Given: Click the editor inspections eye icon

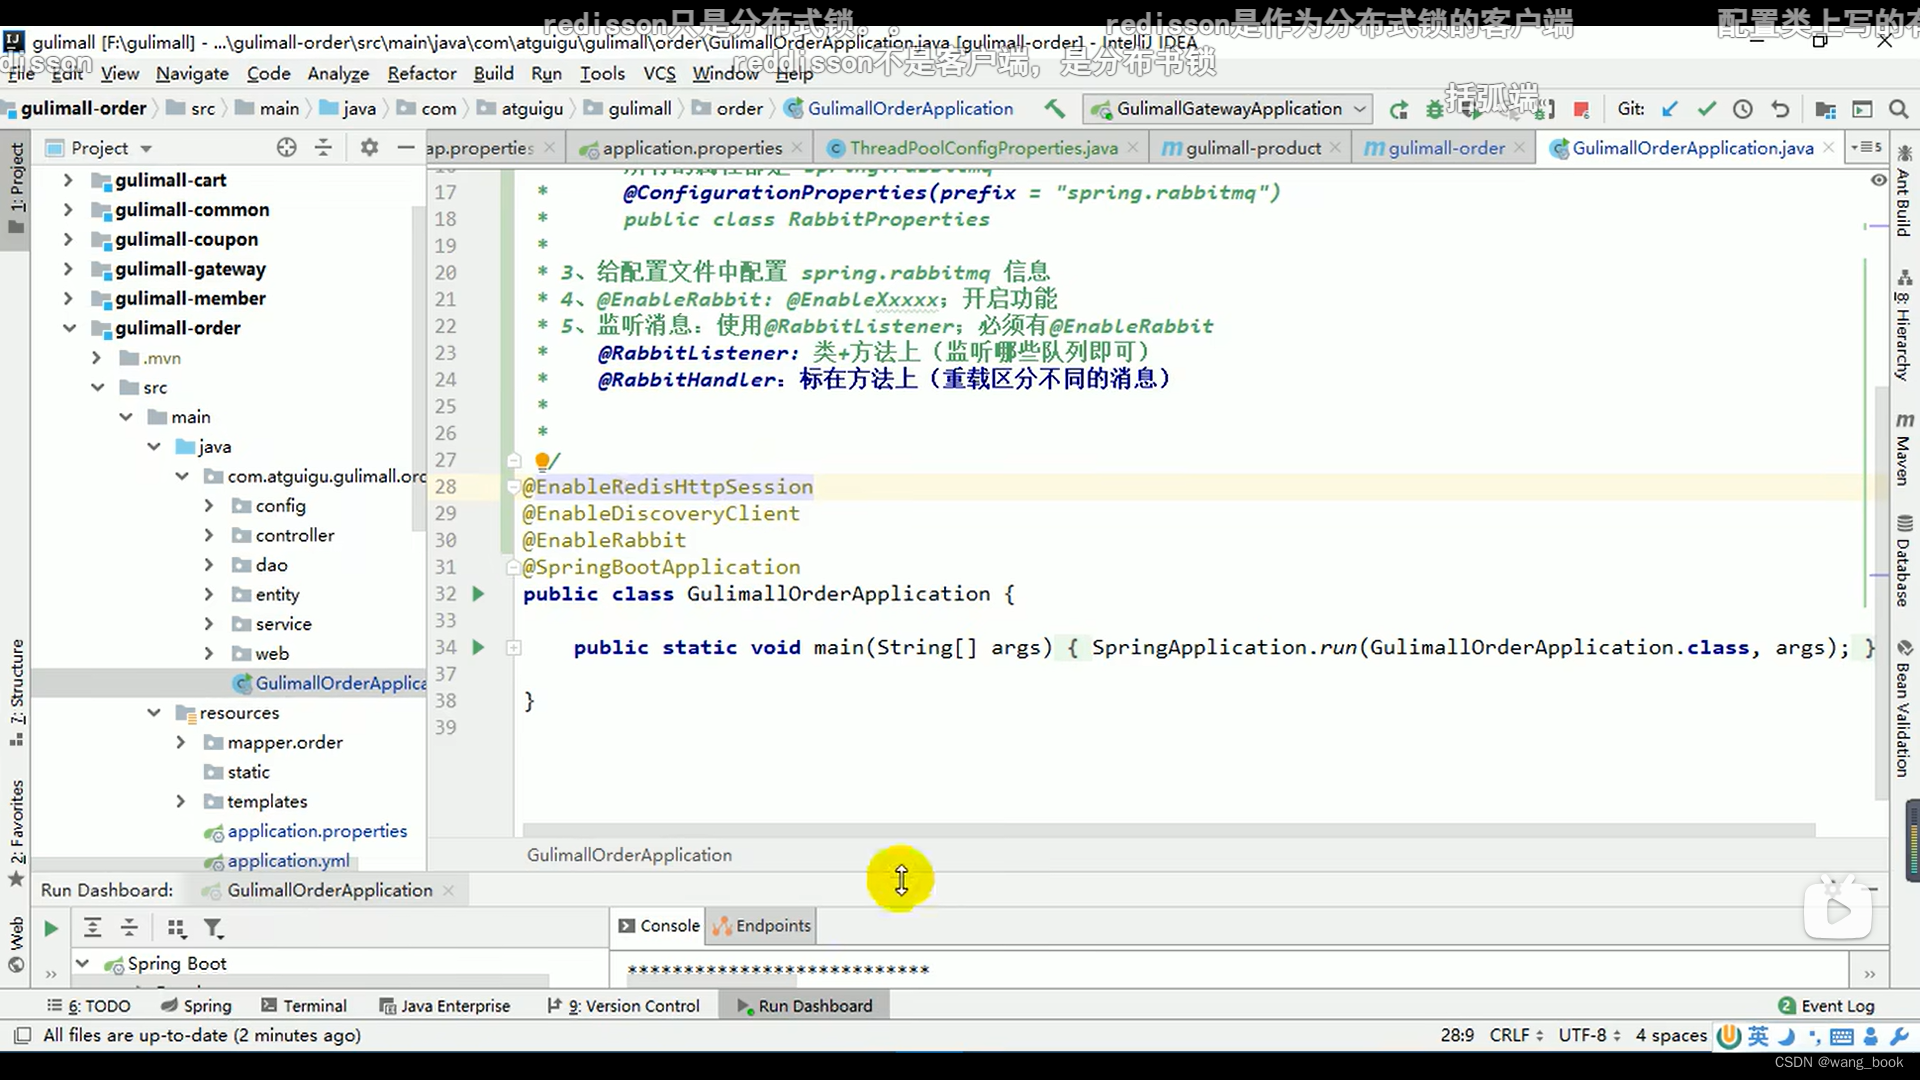Looking at the screenshot, I should [1878, 180].
